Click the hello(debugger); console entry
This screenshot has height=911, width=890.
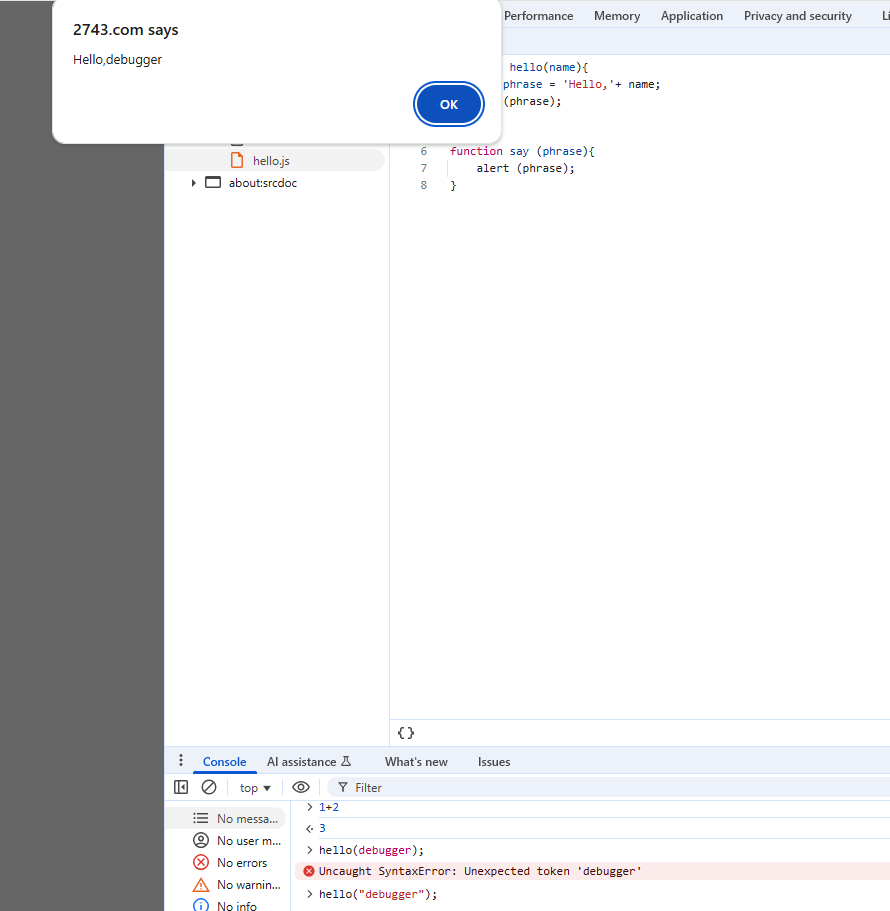click(x=371, y=850)
